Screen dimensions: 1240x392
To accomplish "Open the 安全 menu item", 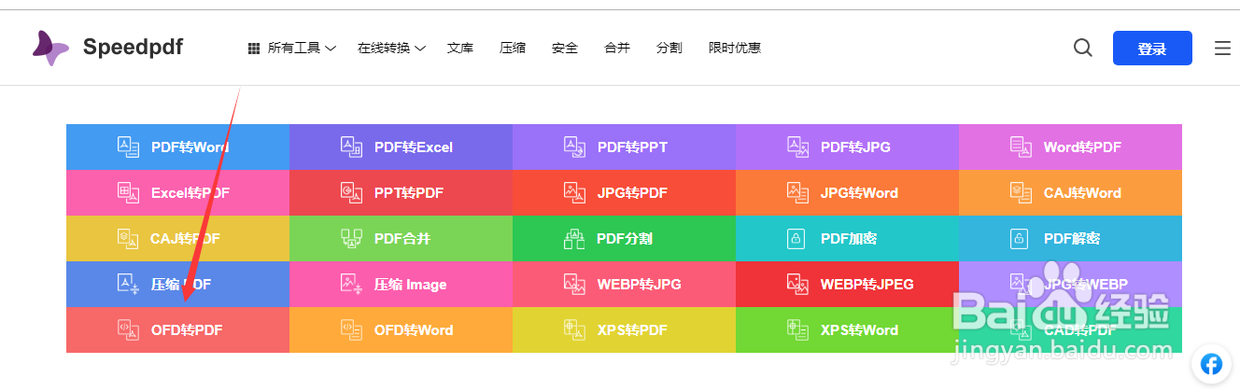I will pyautogui.click(x=565, y=48).
